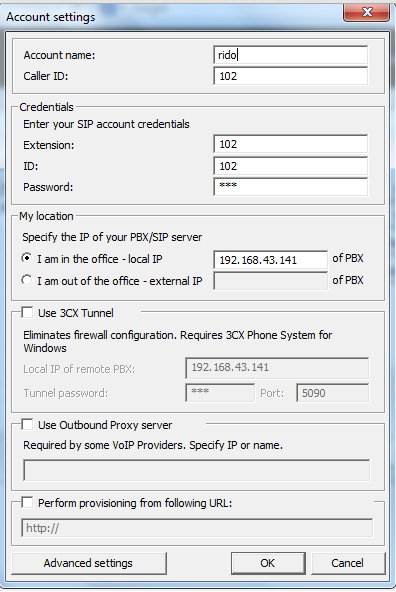Click the Caller ID input field
This screenshot has height=592, width=396.
(x=290, y=76)
